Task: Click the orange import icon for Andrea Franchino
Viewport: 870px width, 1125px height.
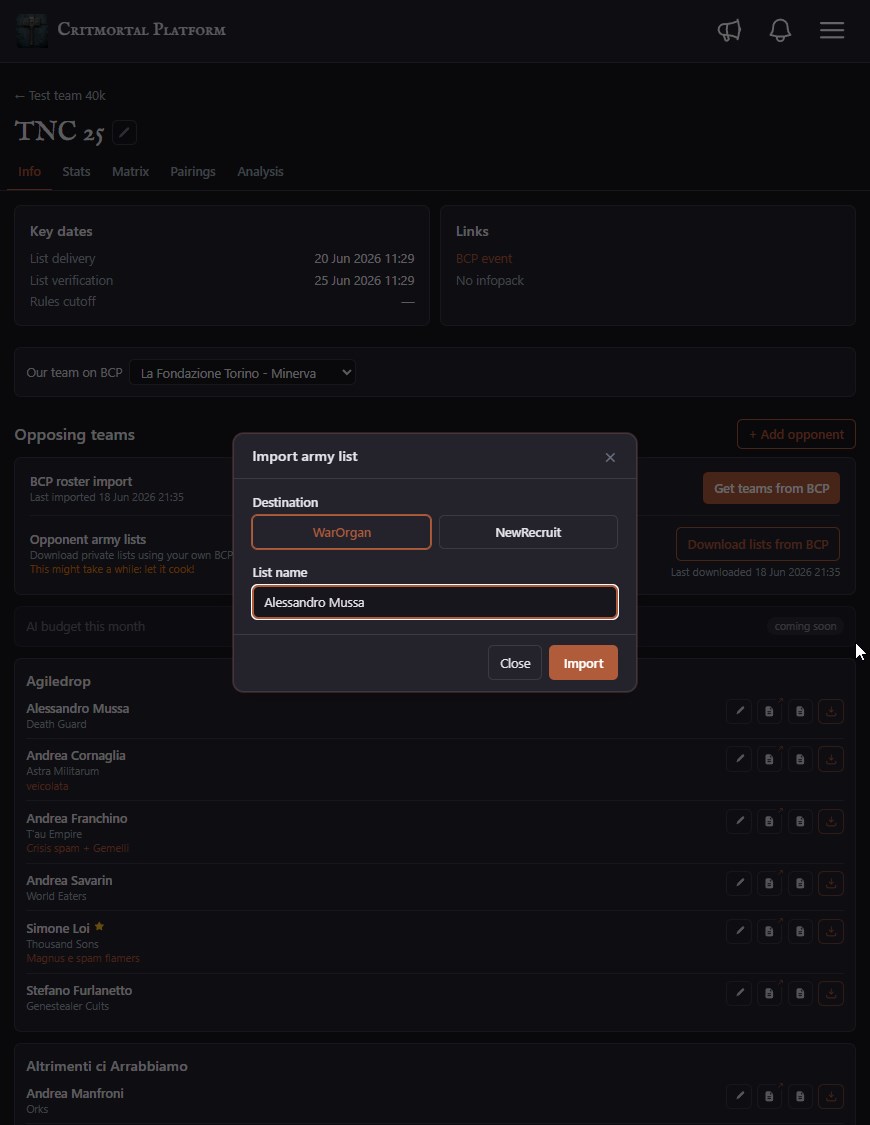Action: click(831, 821)
